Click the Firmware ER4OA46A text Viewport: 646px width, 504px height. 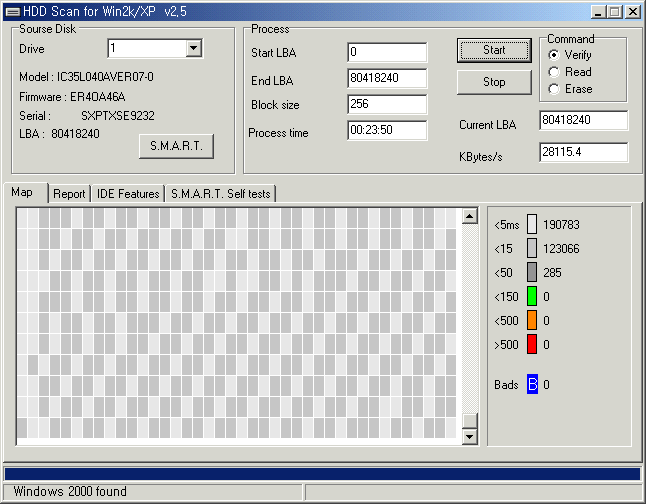click(x=72, y=97)
